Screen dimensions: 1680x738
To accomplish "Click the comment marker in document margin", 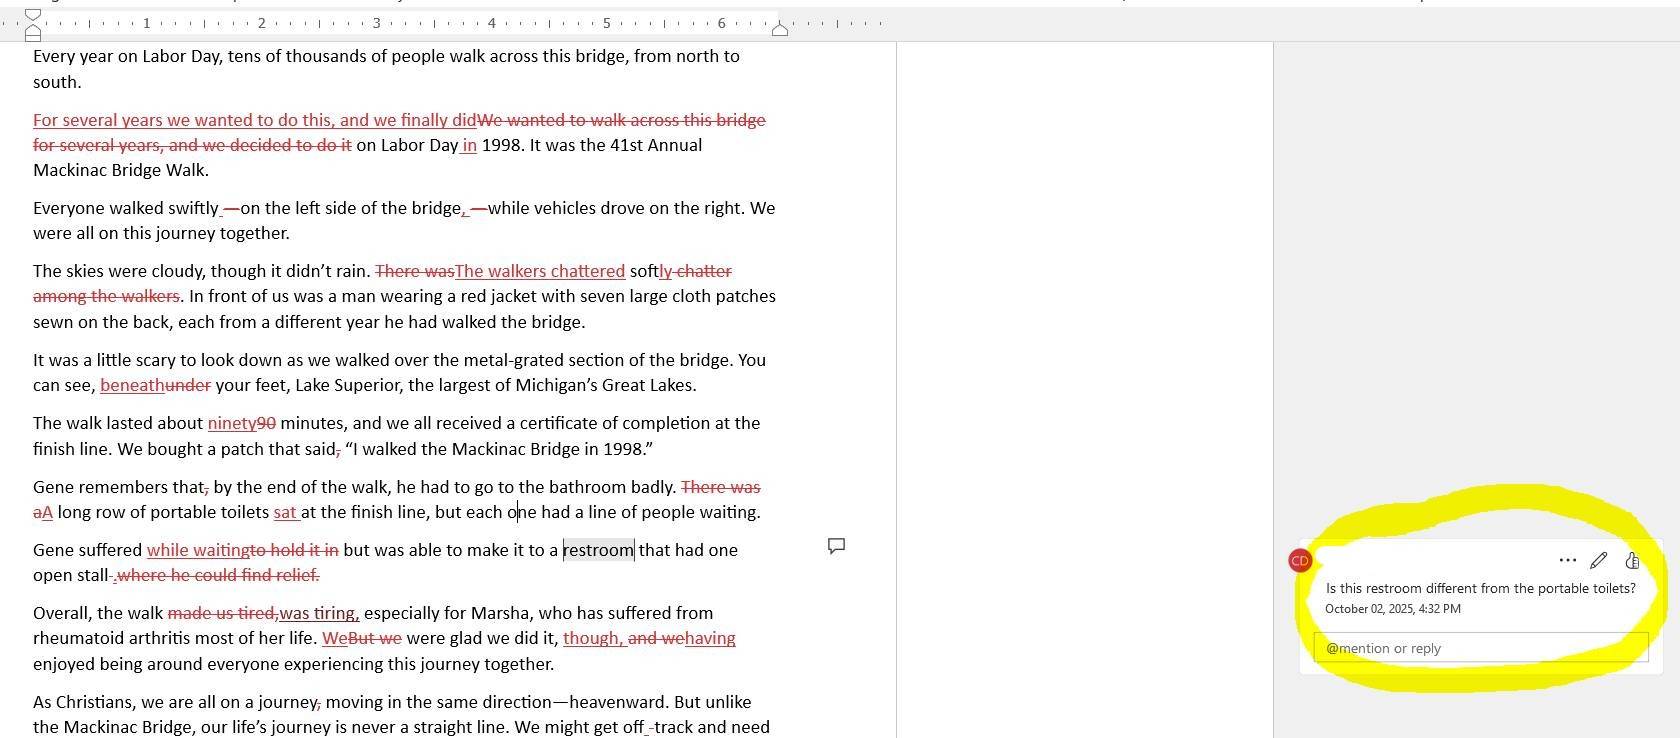I will [836, 546].
